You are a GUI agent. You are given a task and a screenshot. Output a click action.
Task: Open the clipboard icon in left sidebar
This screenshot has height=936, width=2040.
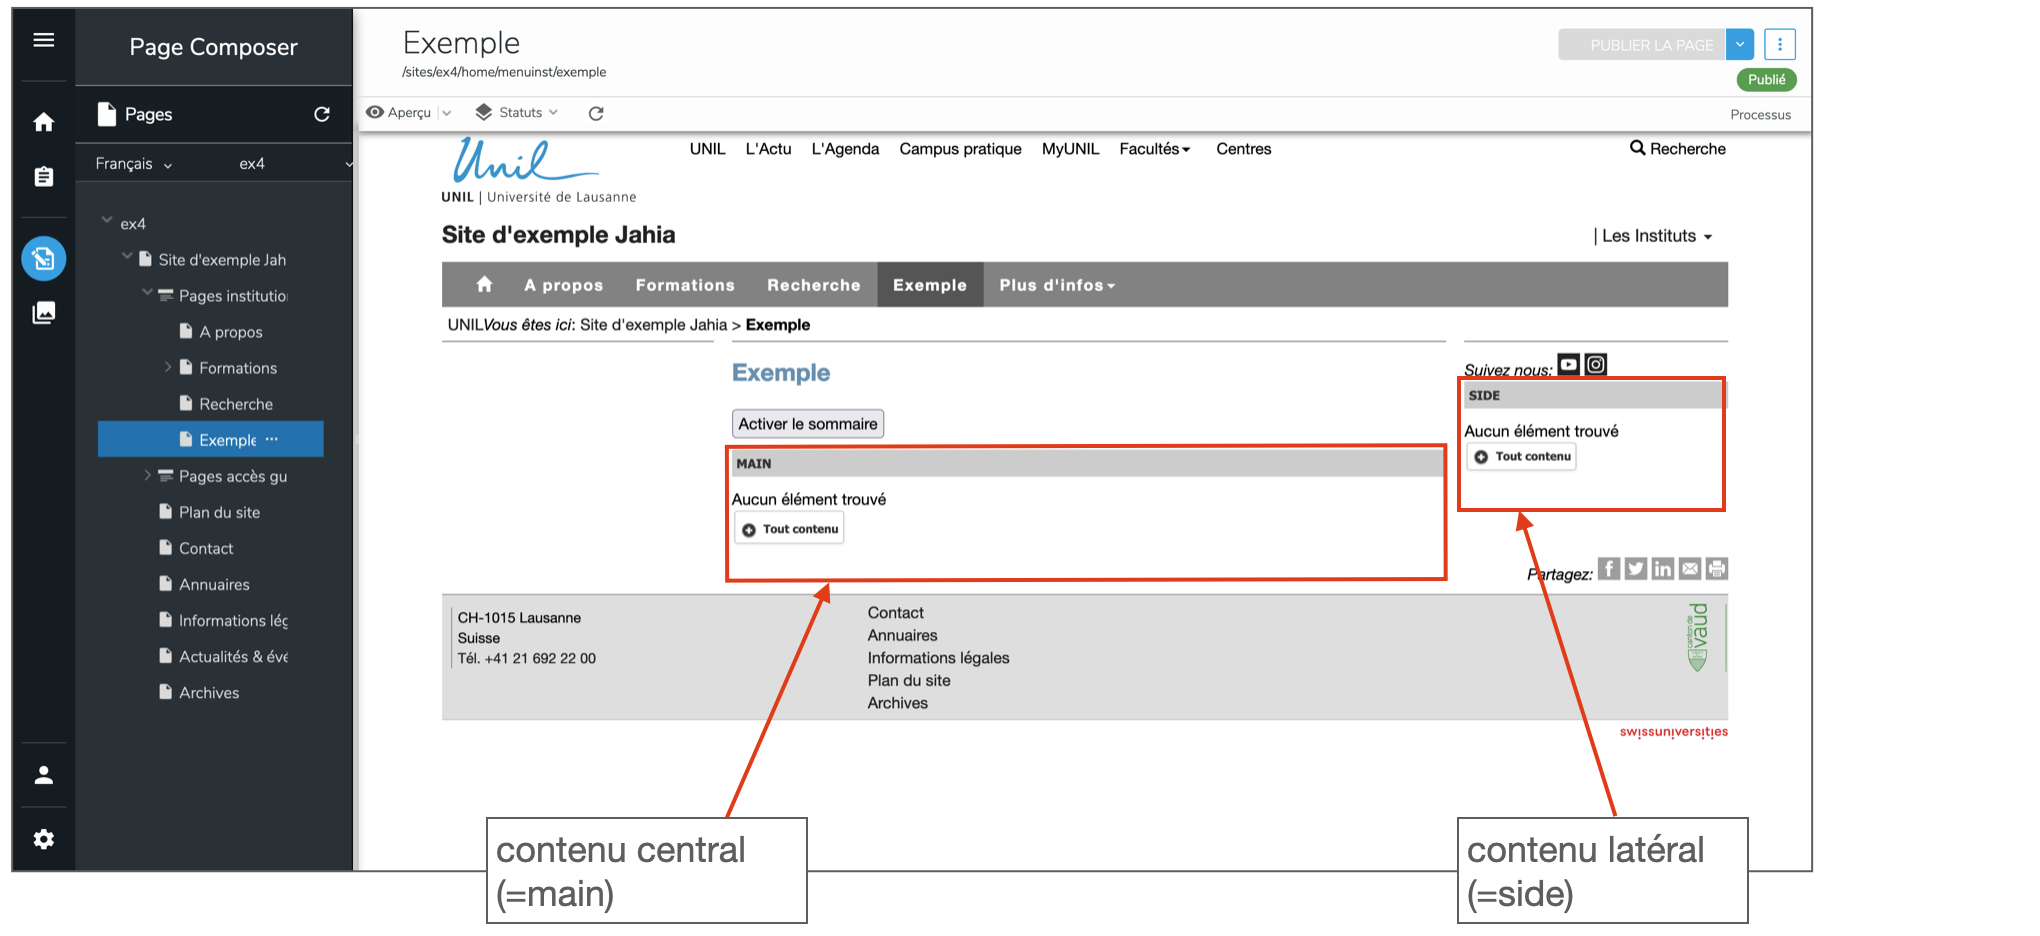point(43,177)
